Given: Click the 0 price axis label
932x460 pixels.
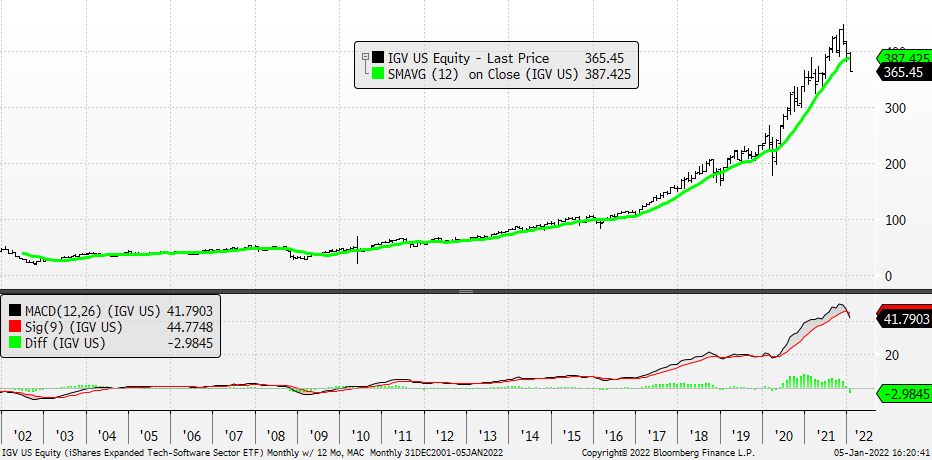Looking at the screenshot, I should click(x=890, y=276).
